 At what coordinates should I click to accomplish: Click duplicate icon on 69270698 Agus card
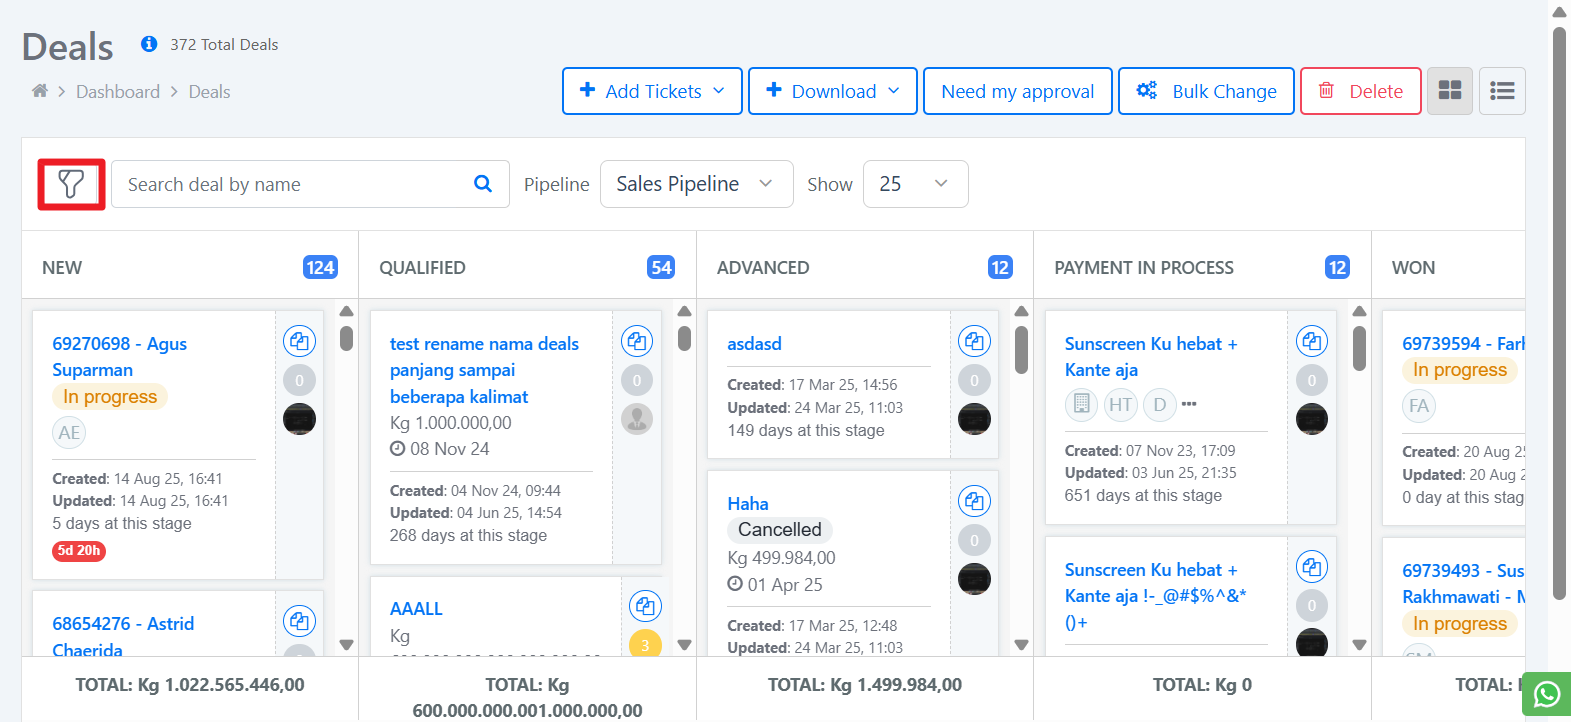(299, 341)
